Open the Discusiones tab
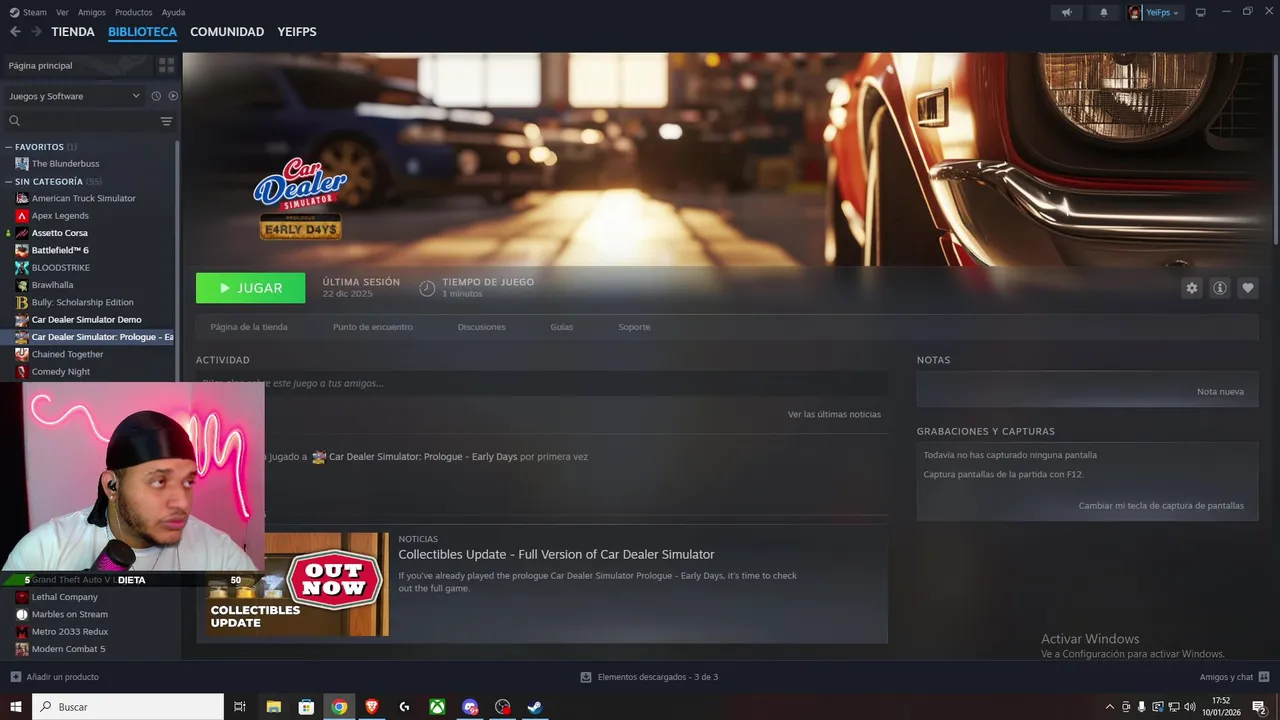The height and width of the screenshot is (720, 1280). [x=482, y=327]
